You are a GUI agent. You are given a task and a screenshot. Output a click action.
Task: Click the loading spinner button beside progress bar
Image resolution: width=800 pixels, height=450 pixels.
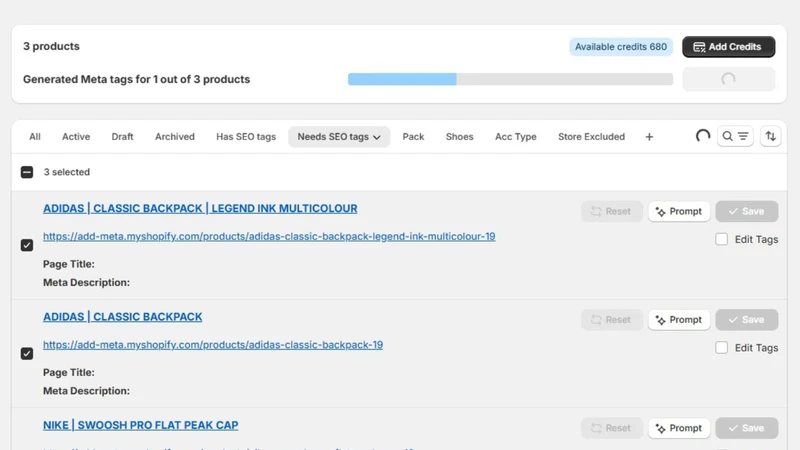[729, 79]
